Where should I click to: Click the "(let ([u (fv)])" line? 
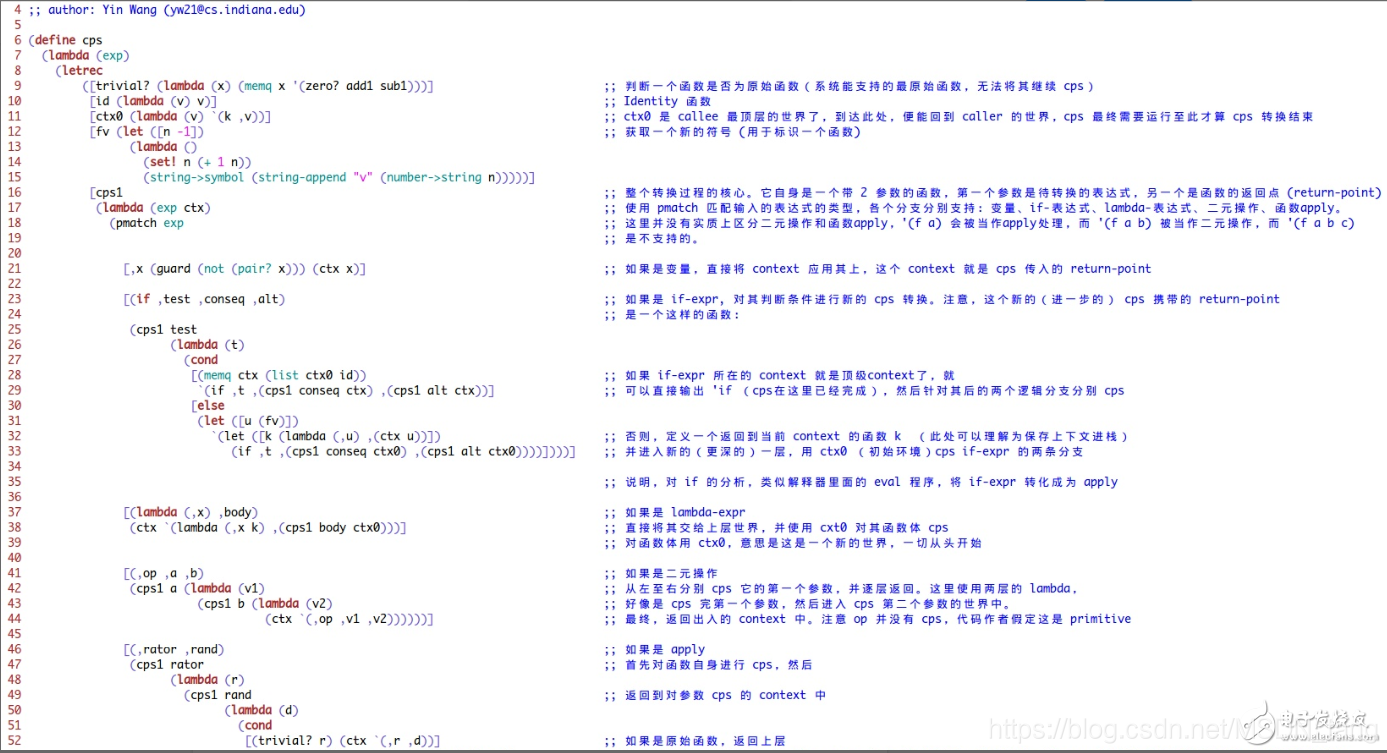pyautogui.click(x=247, y=421)
